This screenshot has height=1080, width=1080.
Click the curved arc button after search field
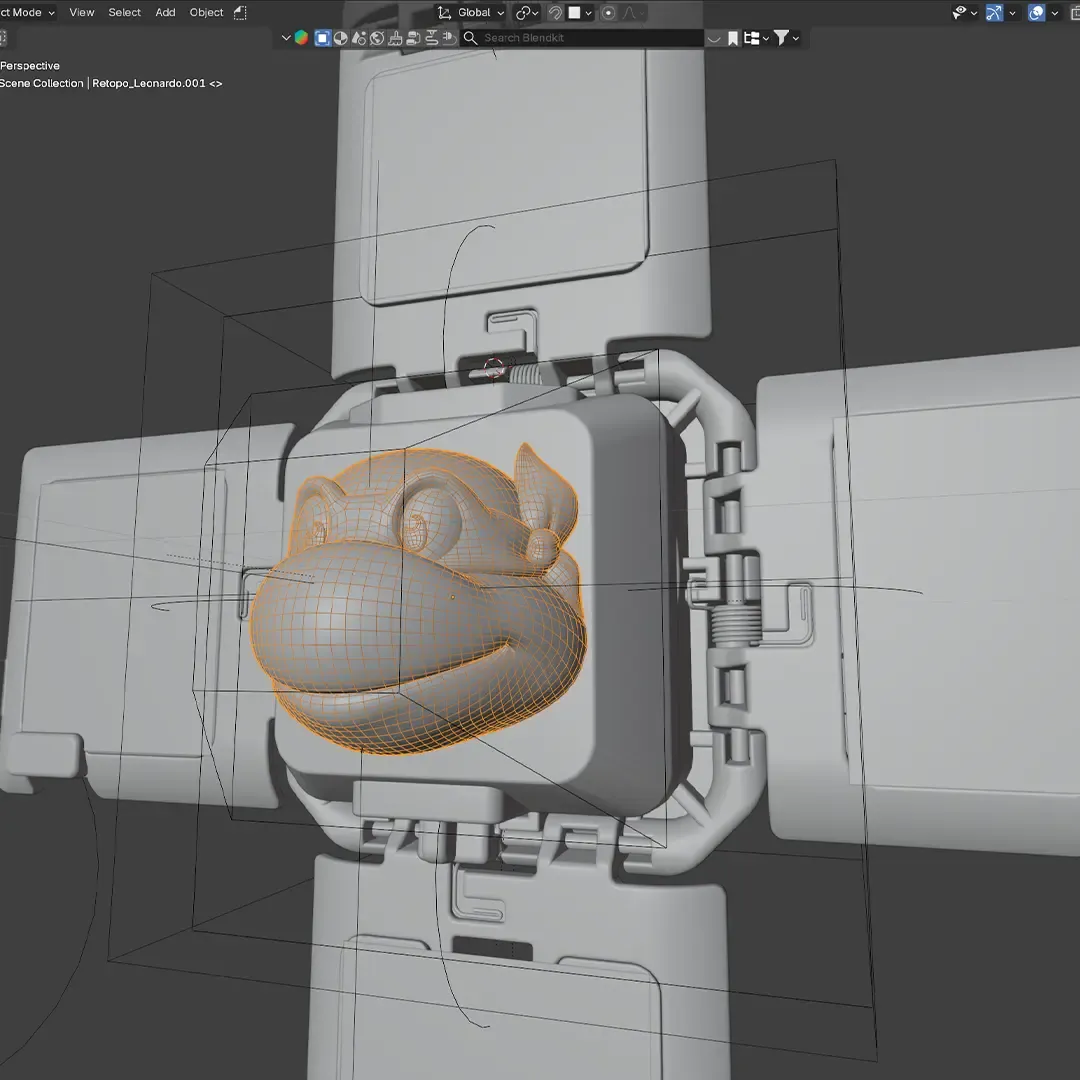(714, 39)
